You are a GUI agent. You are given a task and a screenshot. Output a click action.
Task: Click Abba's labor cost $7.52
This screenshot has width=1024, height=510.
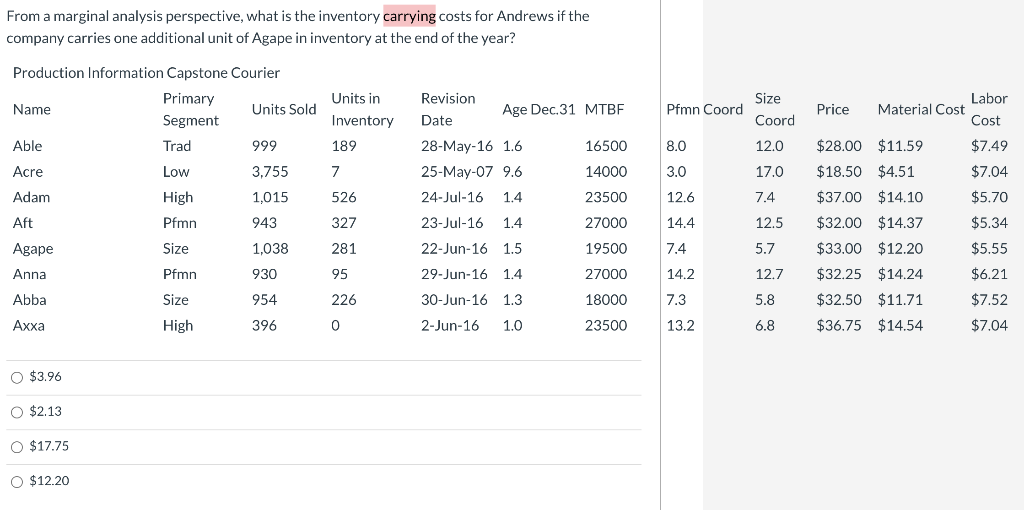[x=989, y=300]
